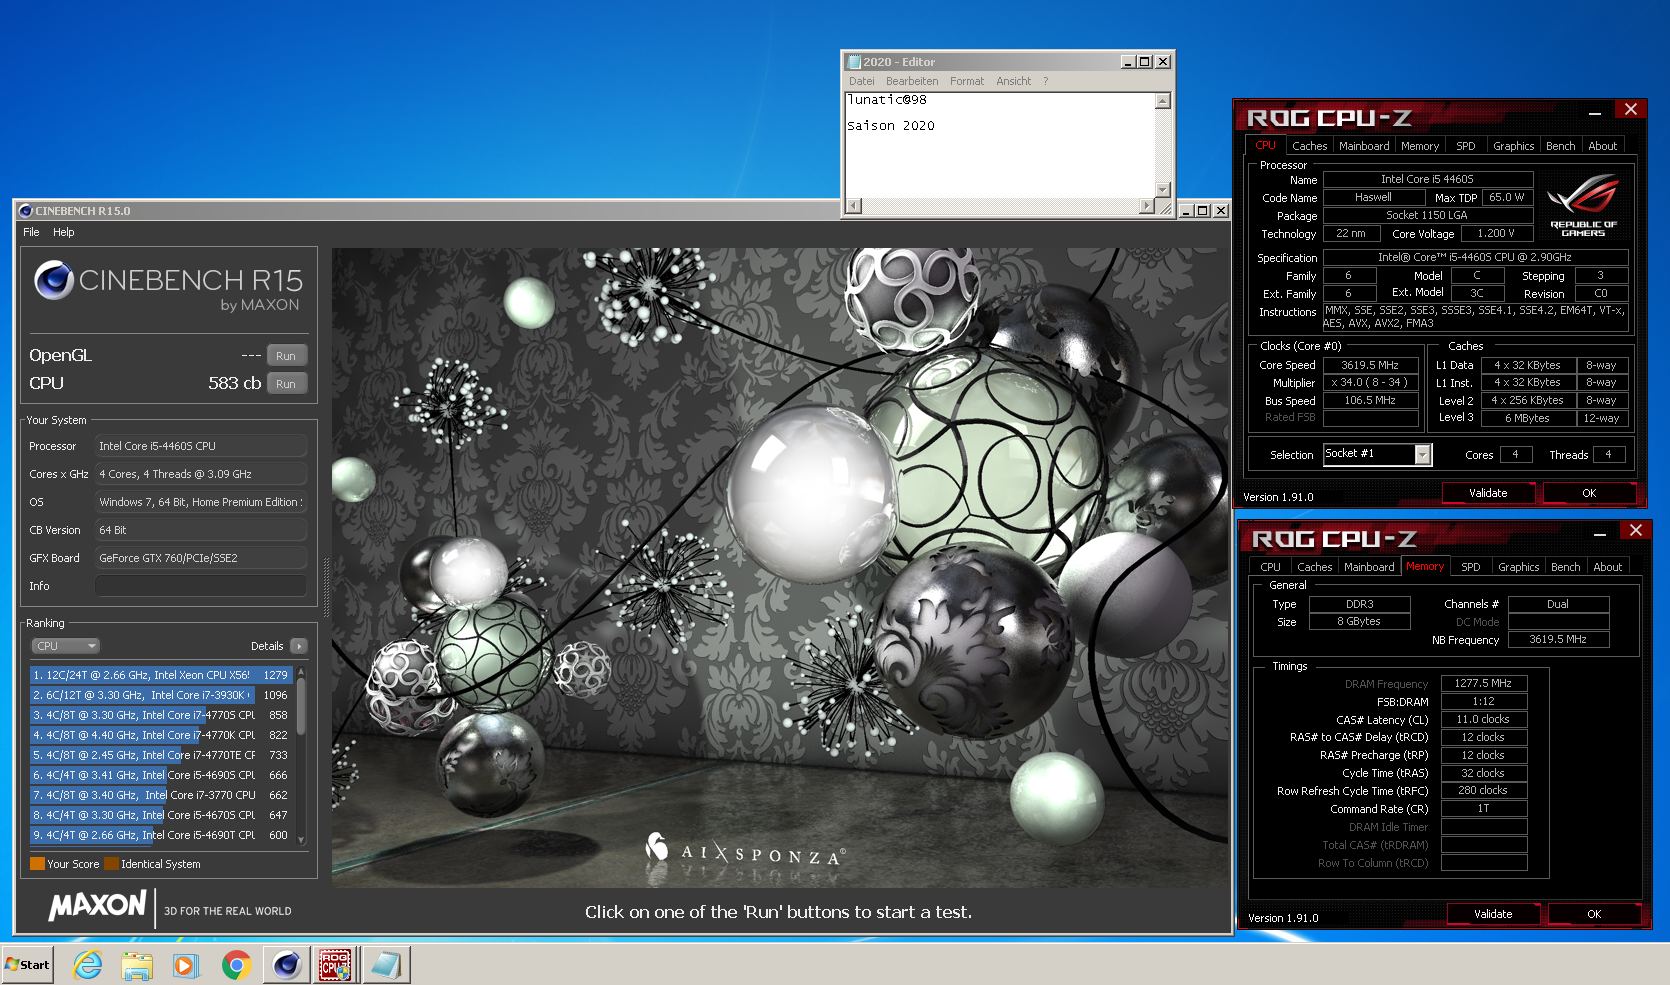The width and height of the screenshot is (1670, 985).
Task: Open Internet Explorer from the taskbar
Action: point(88,965)
